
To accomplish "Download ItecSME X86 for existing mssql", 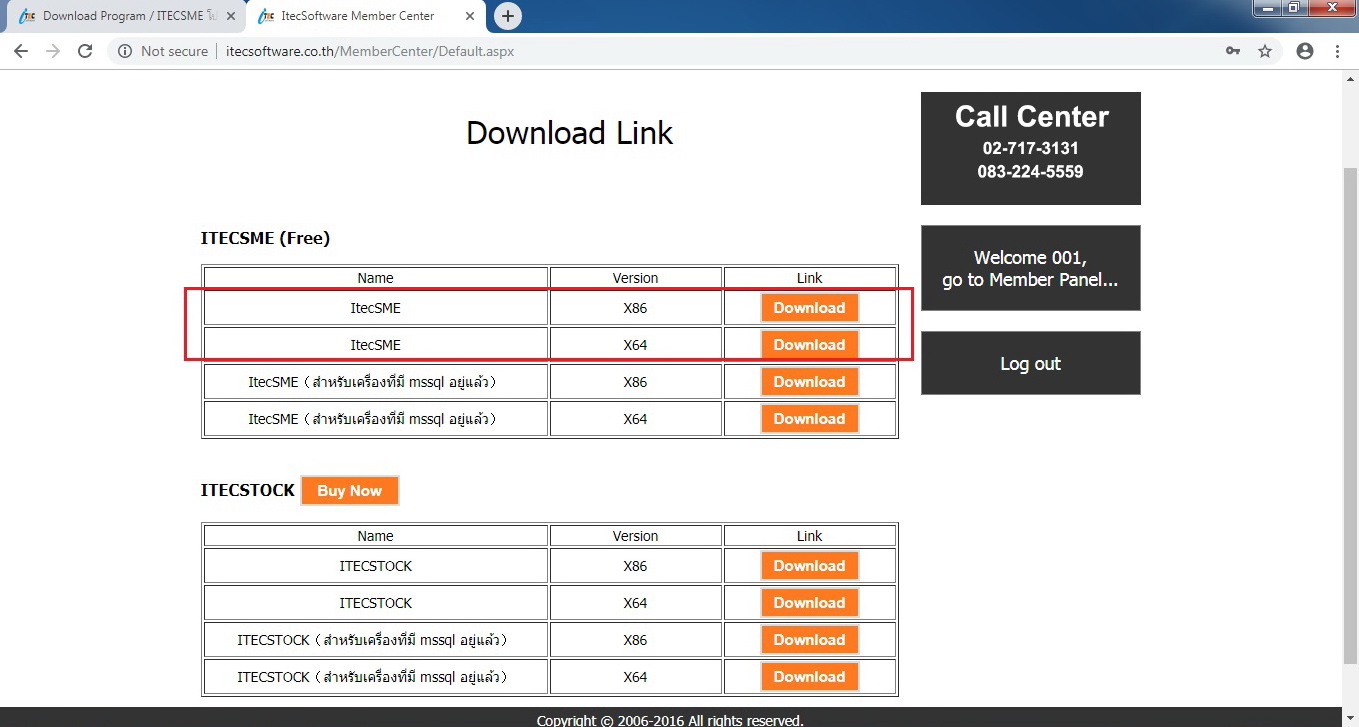I will [x=809, y=382].
